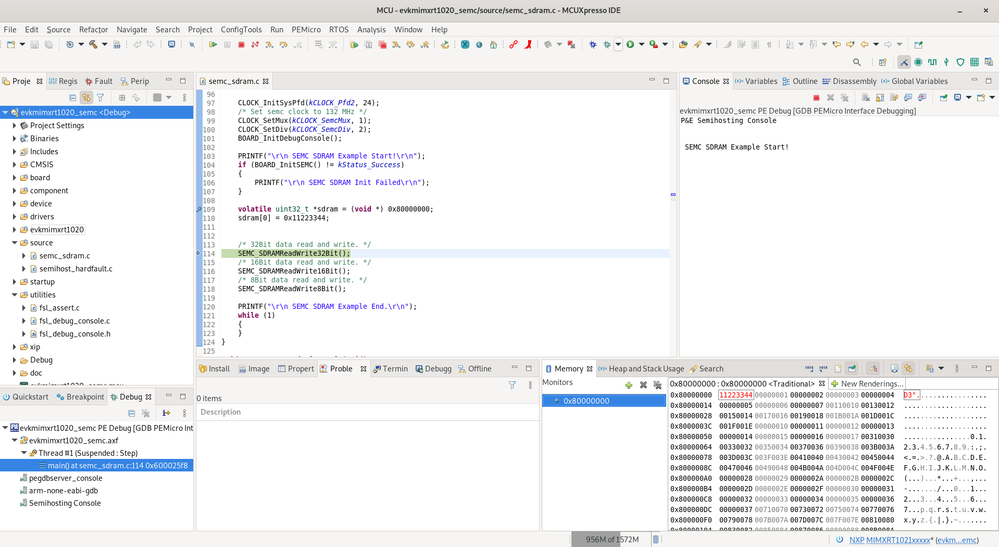The image size is (999, 547).
Task: Toggle the Develop perspective button
Action: point(904,63)
